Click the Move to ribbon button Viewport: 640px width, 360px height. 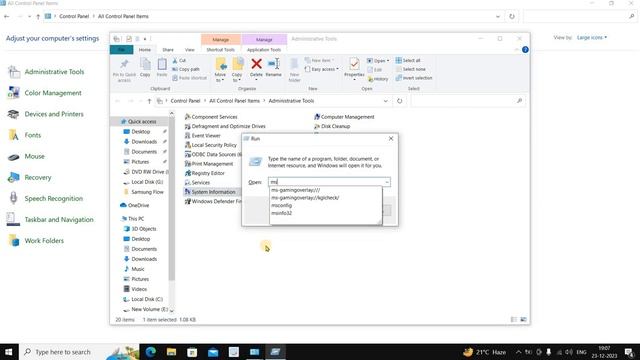click(220, 70)
